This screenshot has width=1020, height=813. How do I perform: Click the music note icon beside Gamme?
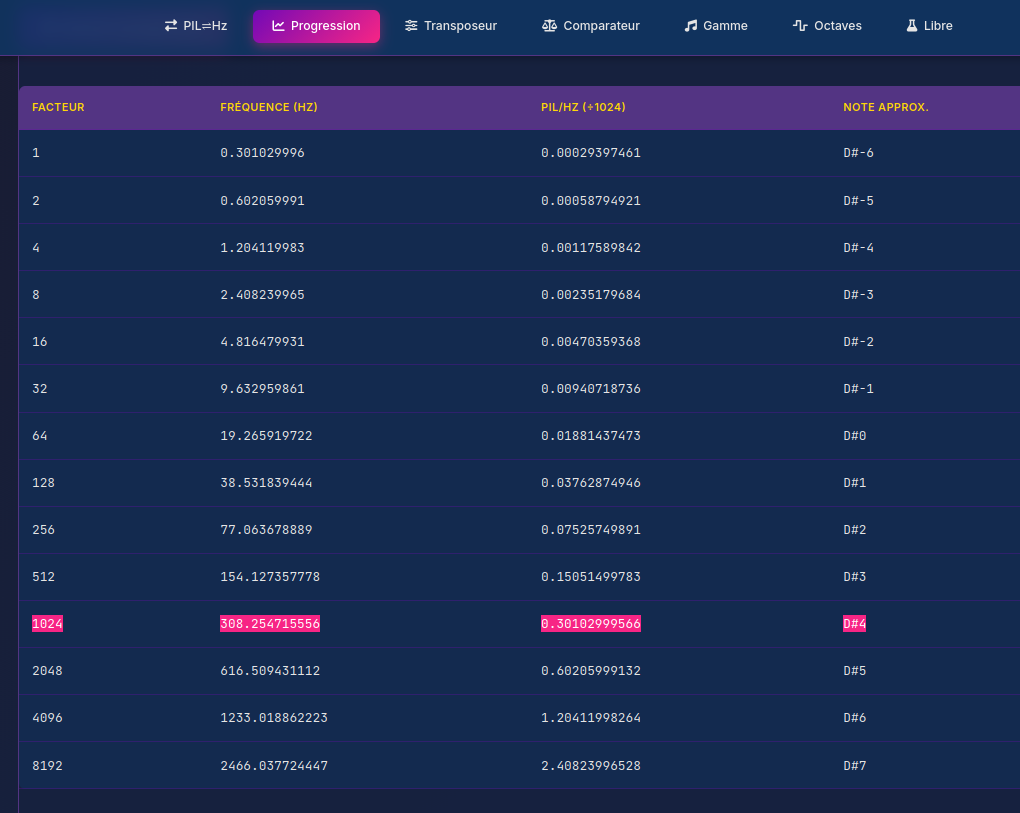click(691, 26)
